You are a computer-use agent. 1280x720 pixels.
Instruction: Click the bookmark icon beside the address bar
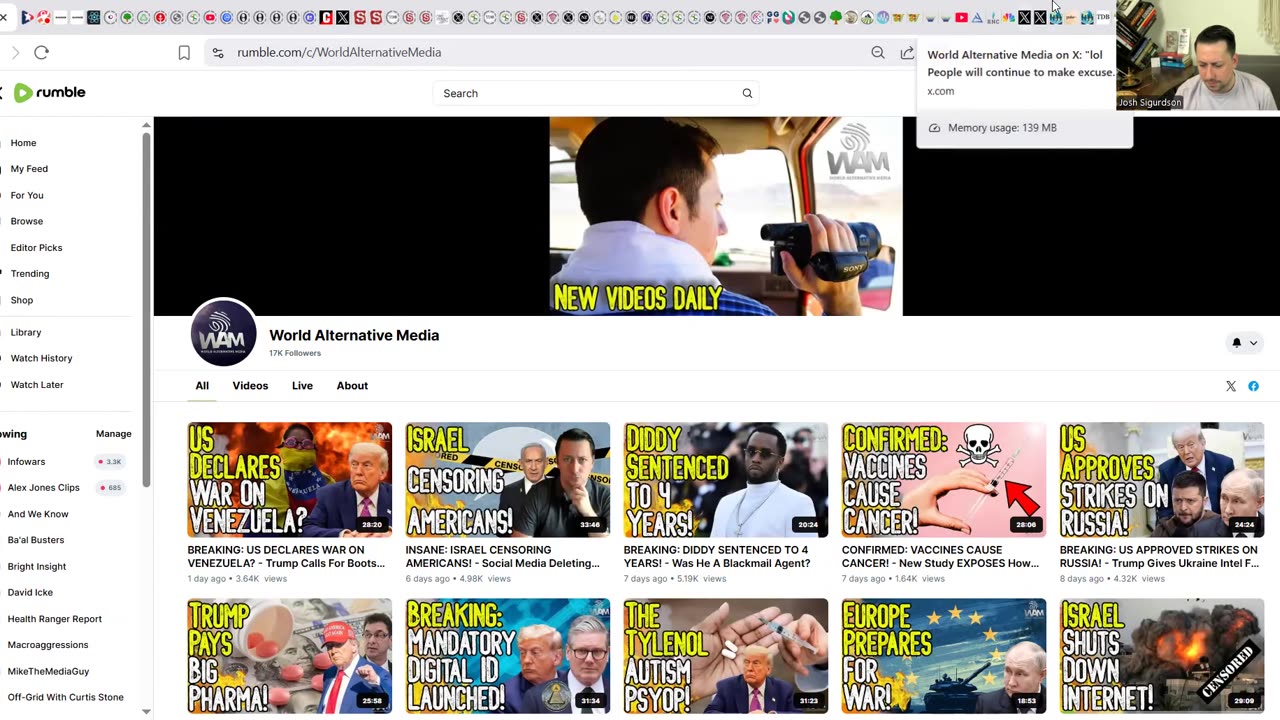[184, 53]
